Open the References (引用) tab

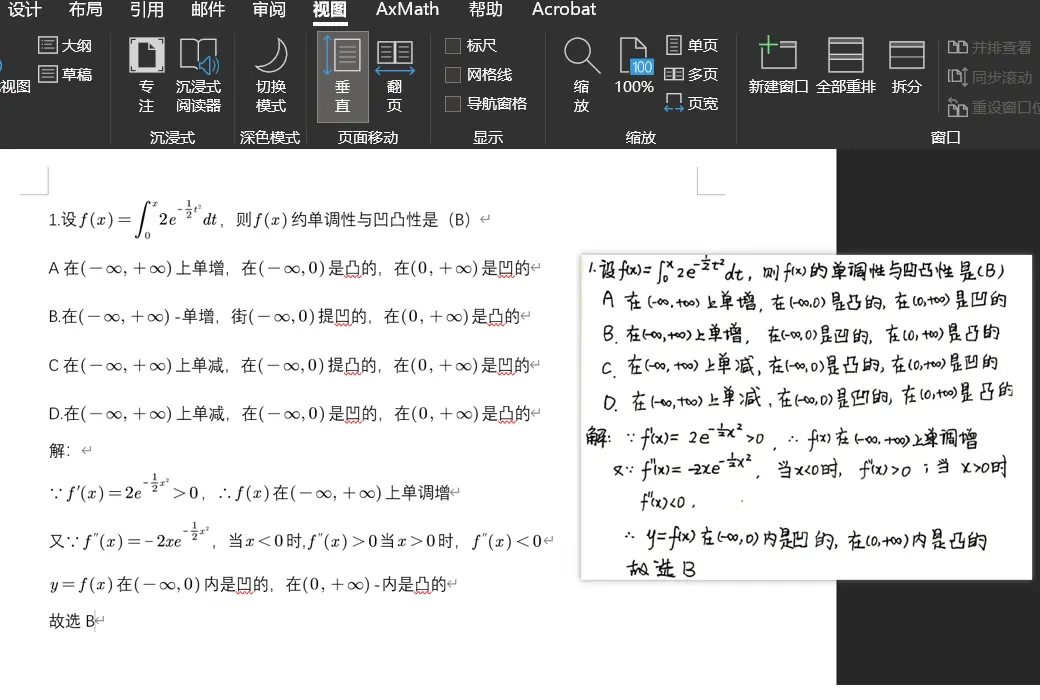(x=147, y=9)
